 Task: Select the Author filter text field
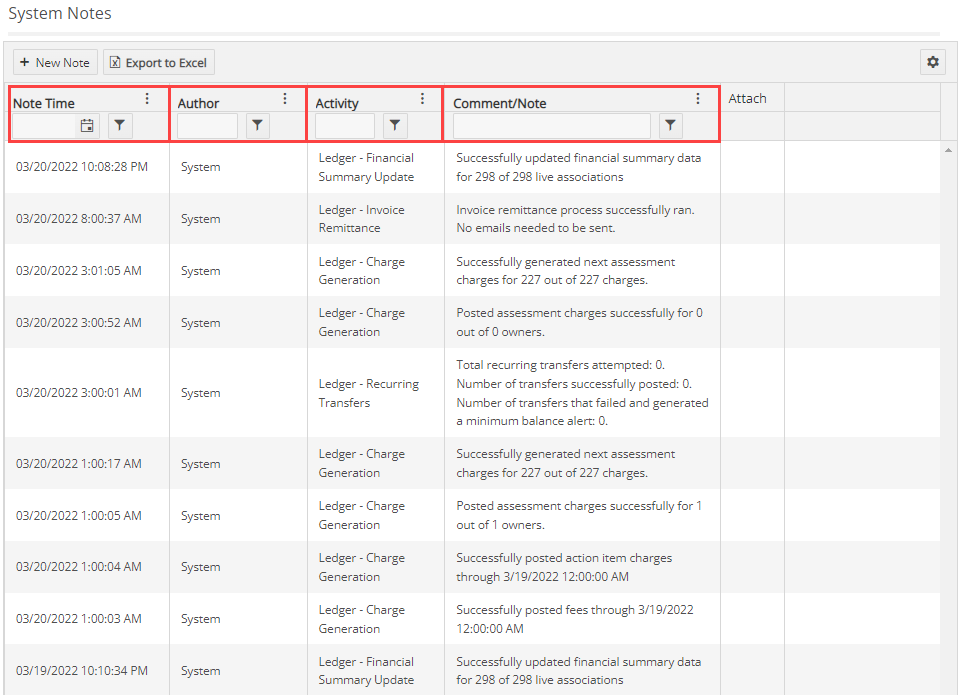(x=206, y=125)
